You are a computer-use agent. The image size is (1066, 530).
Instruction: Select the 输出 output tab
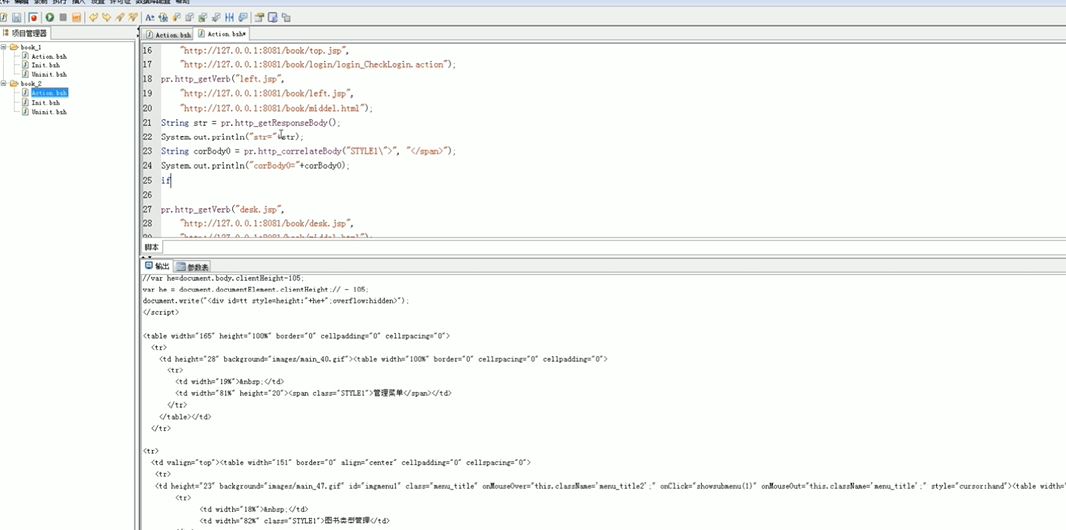pyautogui.click(x=157, y=267)
